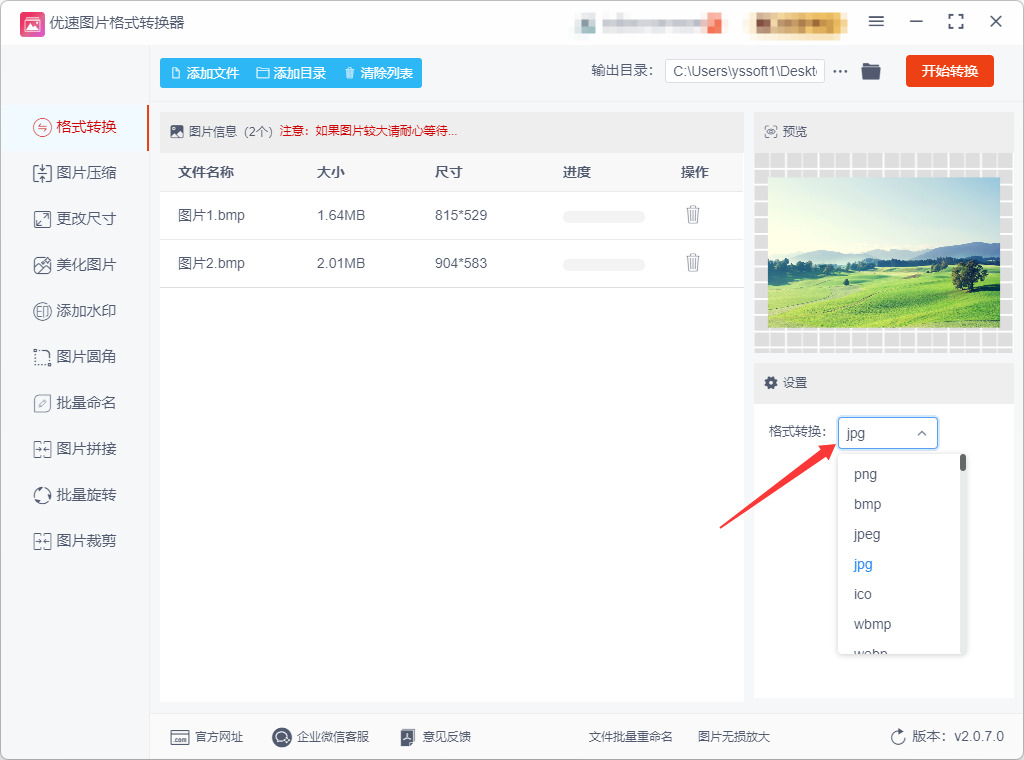
Task: Open 图片裁剪 crop tab
Action: pos(74,541)
